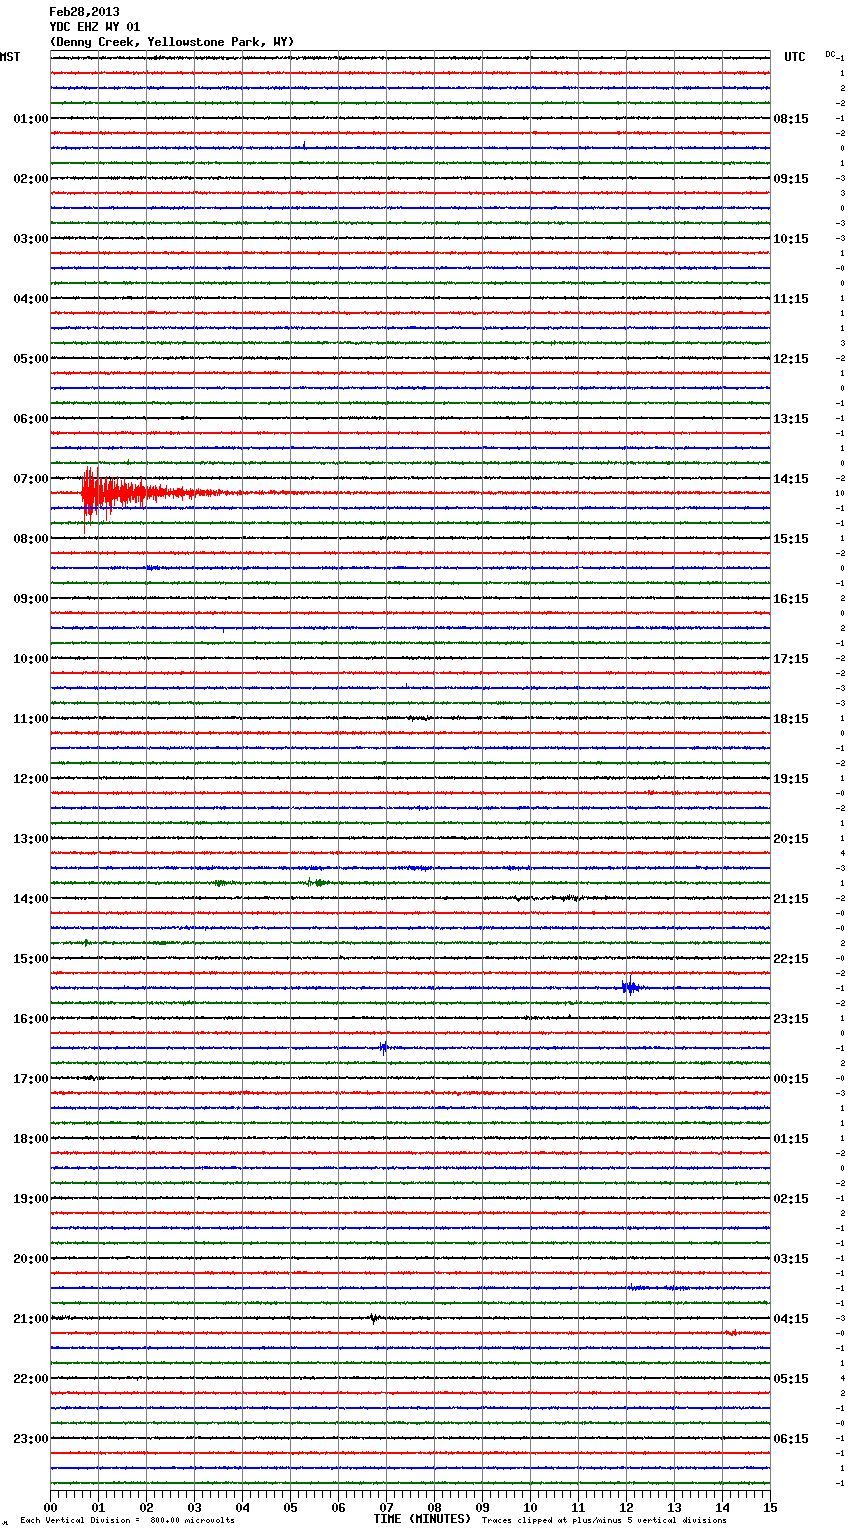Click the TIME (MINUTES) axis title

[422, 1519]
